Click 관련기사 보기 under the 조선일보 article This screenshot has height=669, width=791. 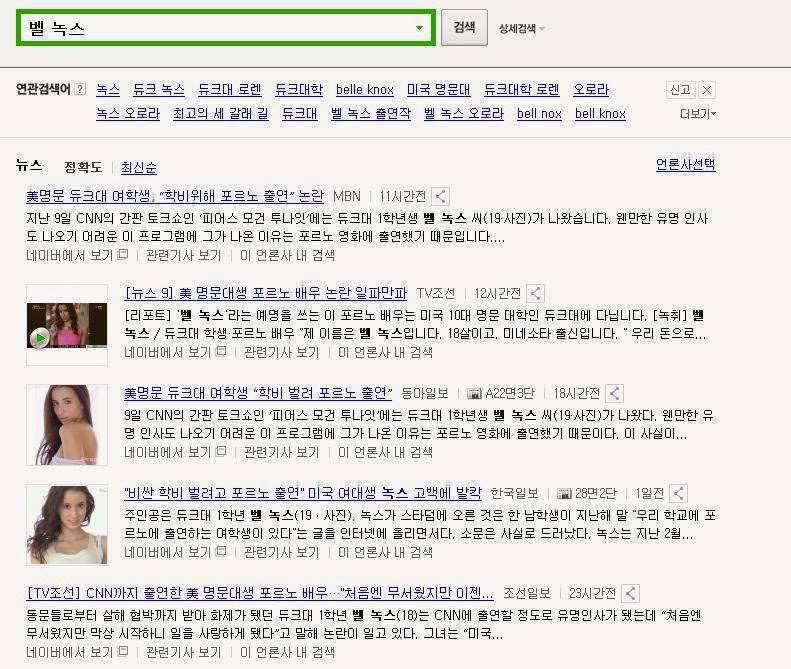pyautogui.click(x=184, y=652)
